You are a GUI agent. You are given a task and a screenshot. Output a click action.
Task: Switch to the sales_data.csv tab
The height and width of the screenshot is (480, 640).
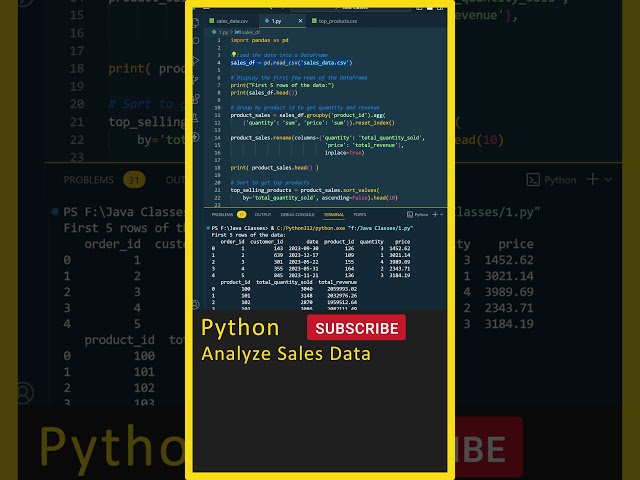pyautogui.click(x=229, y=21)
